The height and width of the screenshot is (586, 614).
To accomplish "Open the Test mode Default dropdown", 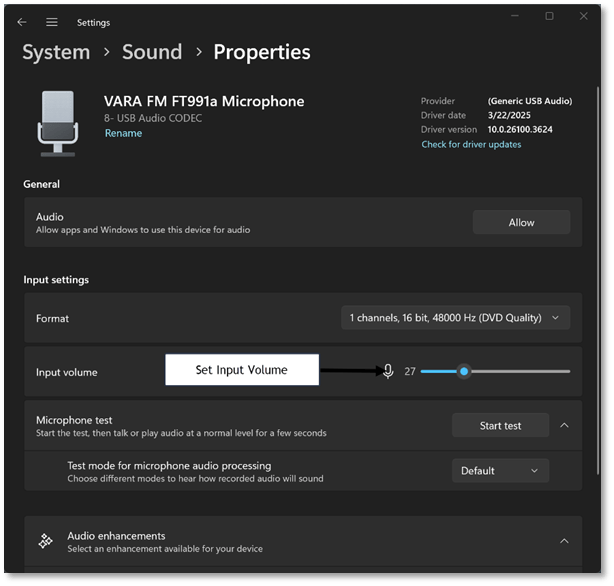I will [x=500, y=471].
